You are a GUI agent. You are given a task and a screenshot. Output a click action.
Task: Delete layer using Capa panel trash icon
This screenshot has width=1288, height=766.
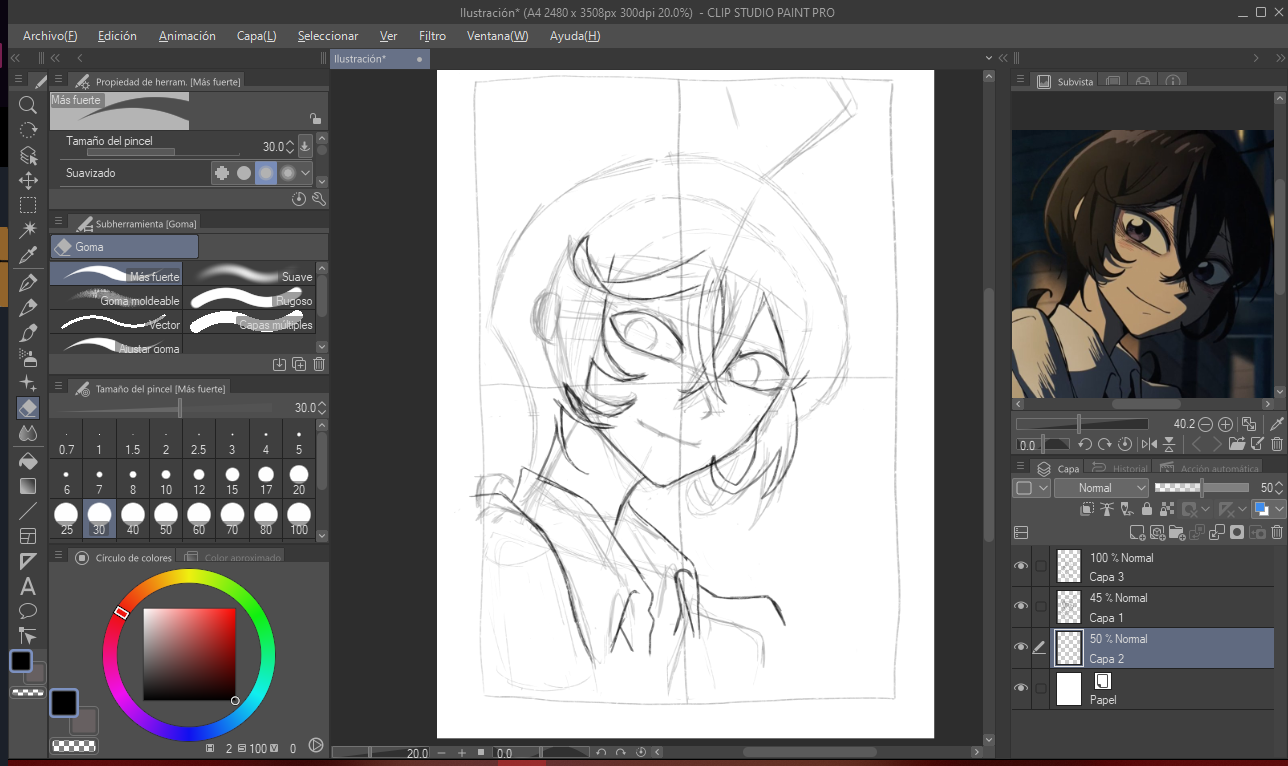pos(1277,533)
